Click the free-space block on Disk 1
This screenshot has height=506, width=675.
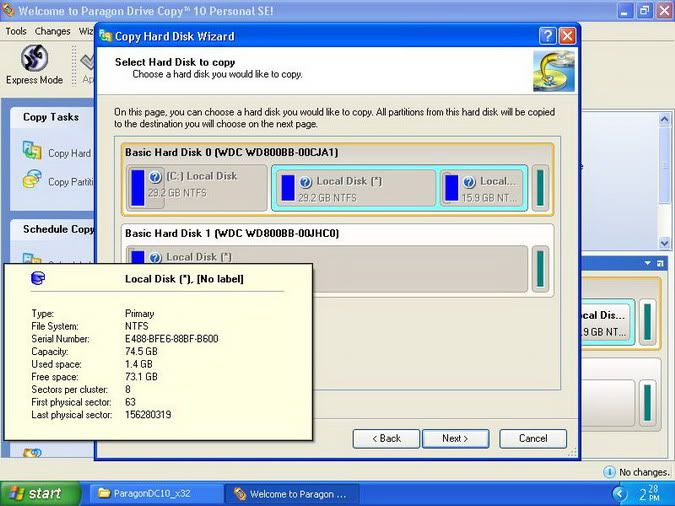click(x=540, y=269)
